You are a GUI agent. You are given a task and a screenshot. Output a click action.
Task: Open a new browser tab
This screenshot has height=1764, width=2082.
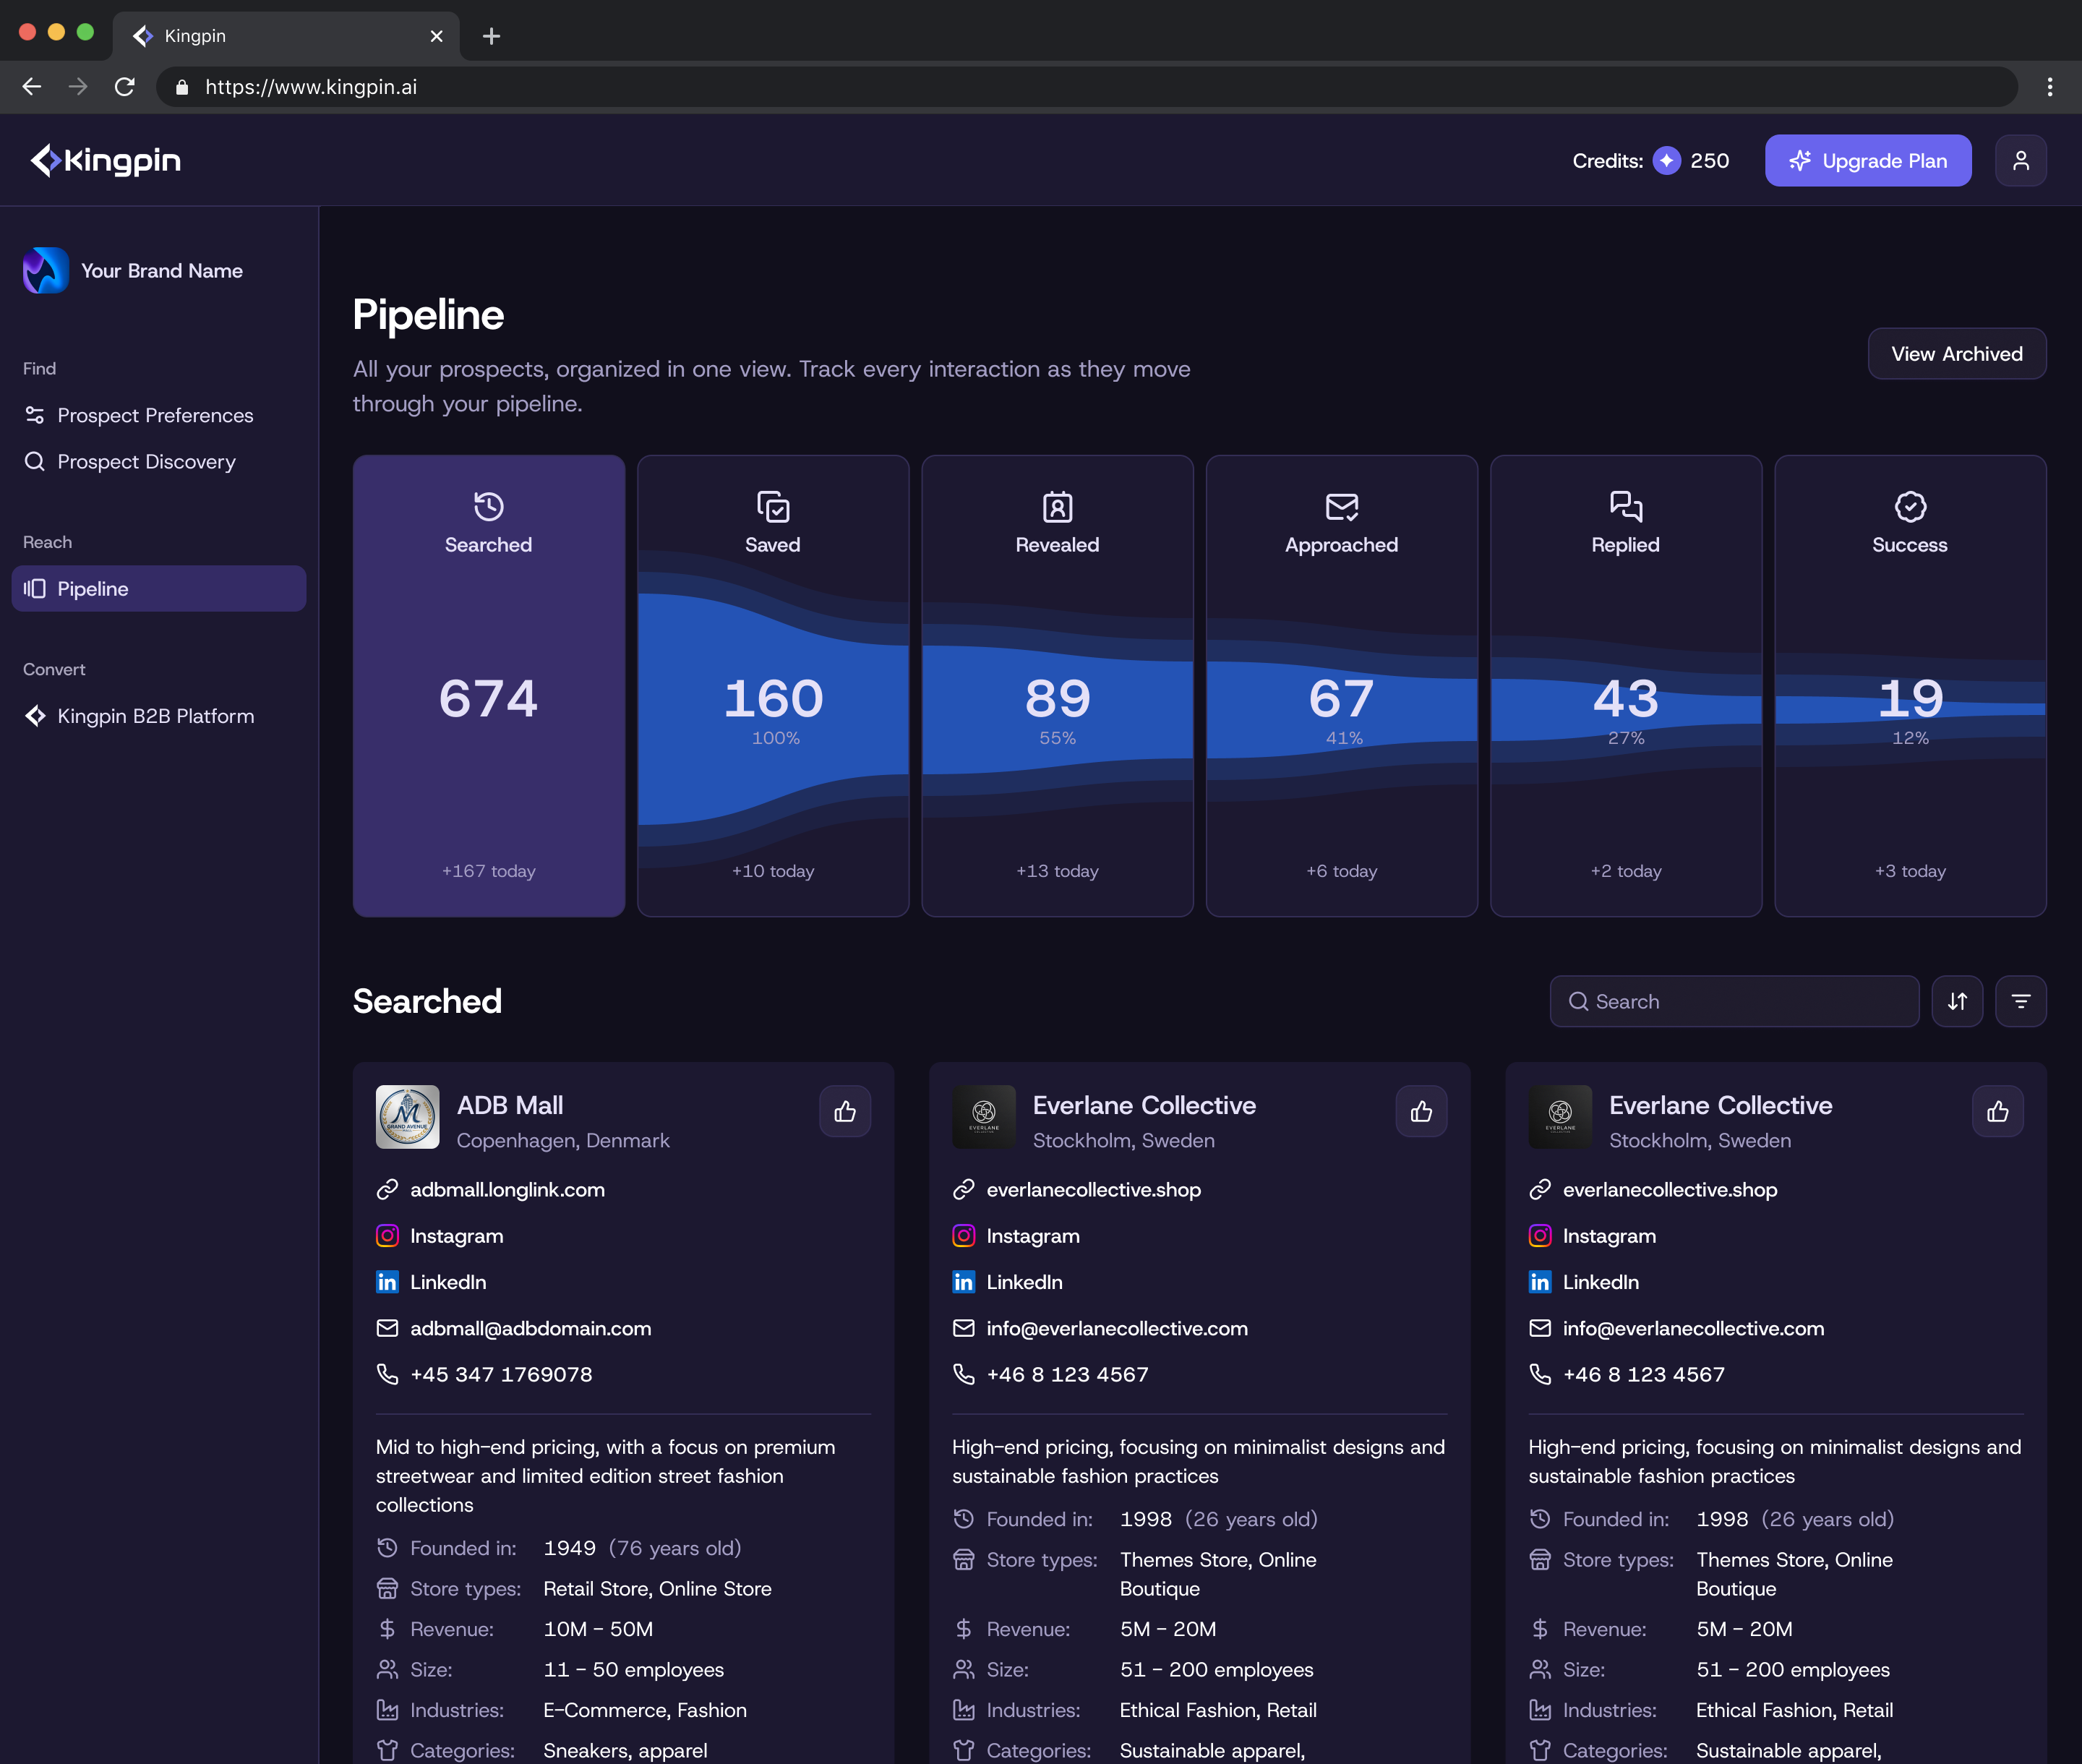(x=491, y=36)
